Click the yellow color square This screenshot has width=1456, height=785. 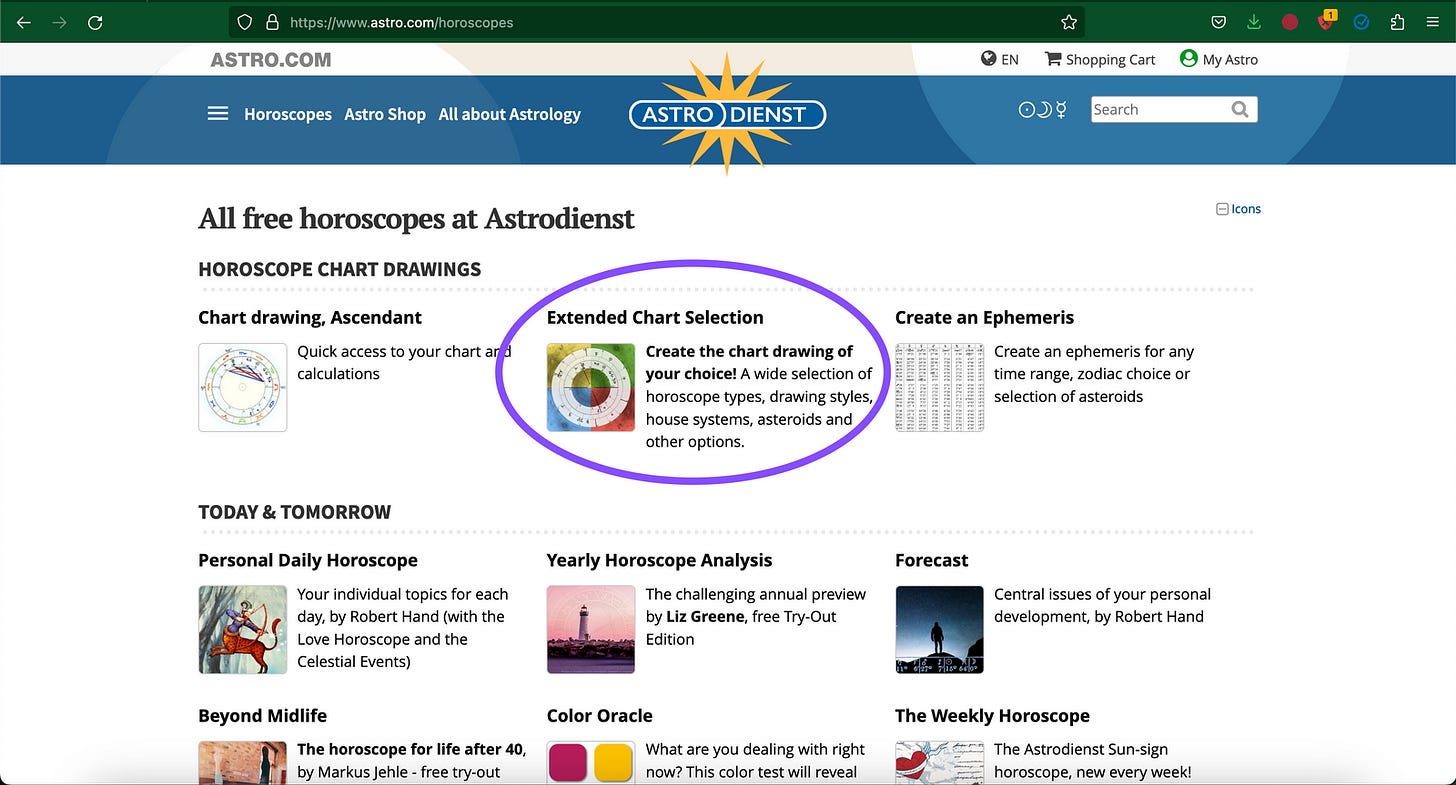613,765
